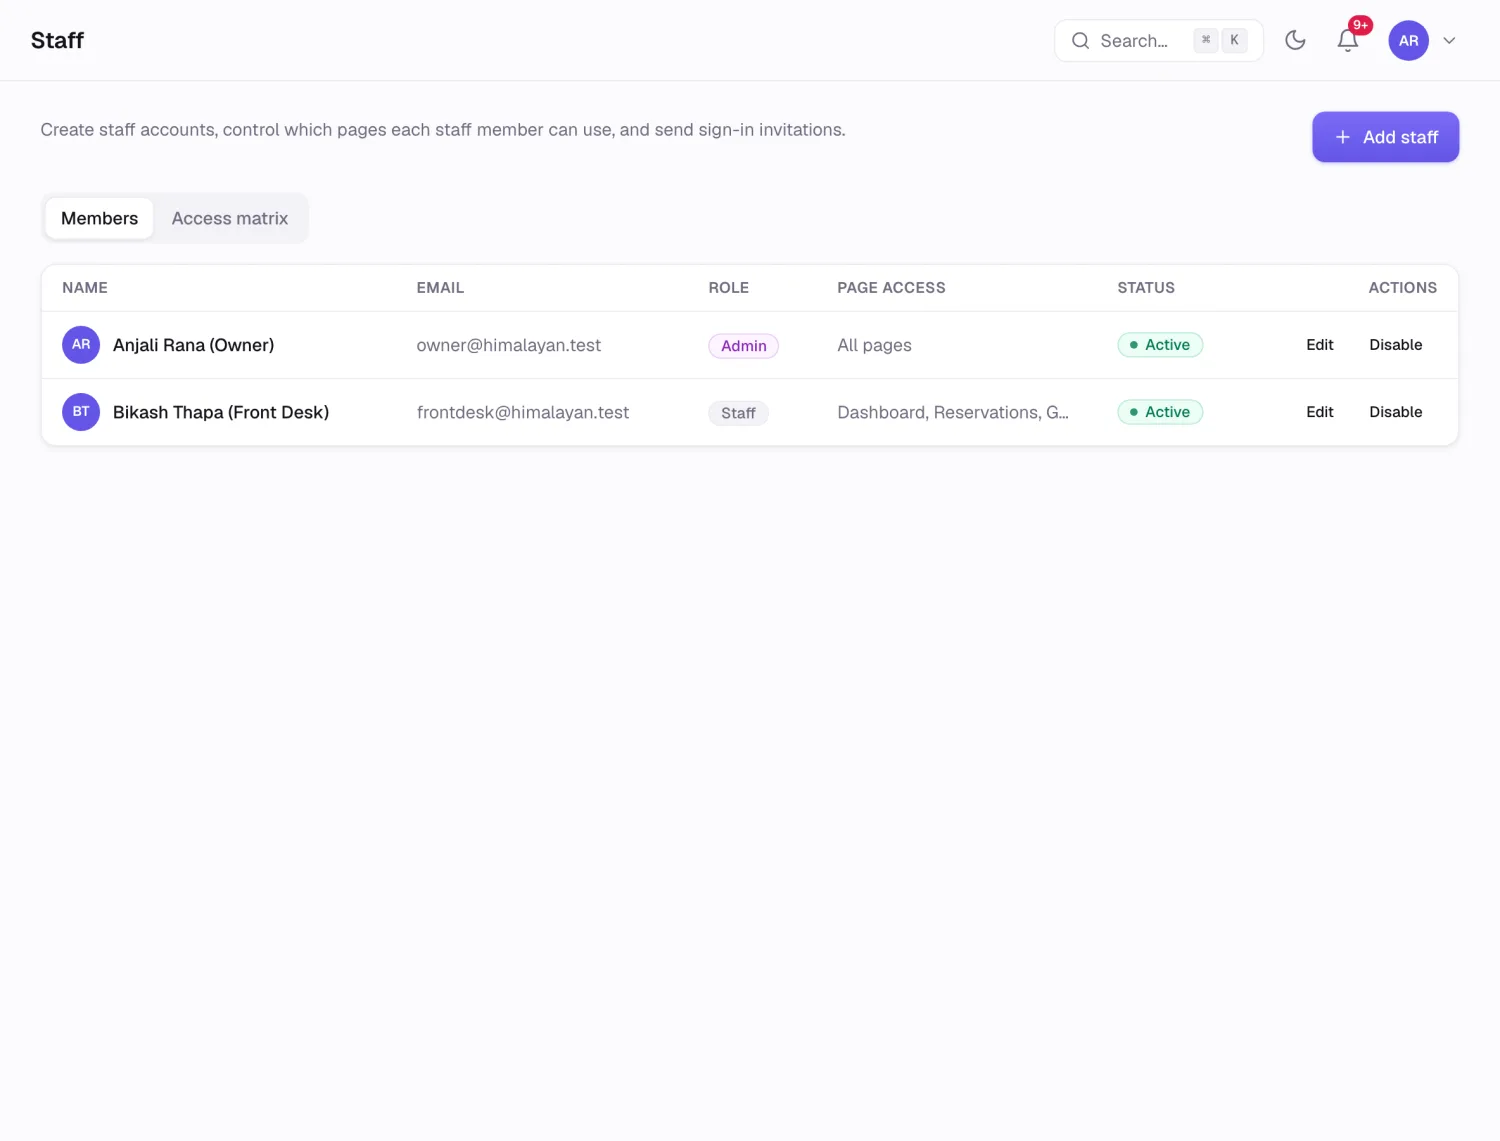Click the All pages access cell
The height and width of the screenshot is (1141, 1500).
(874, 345)
